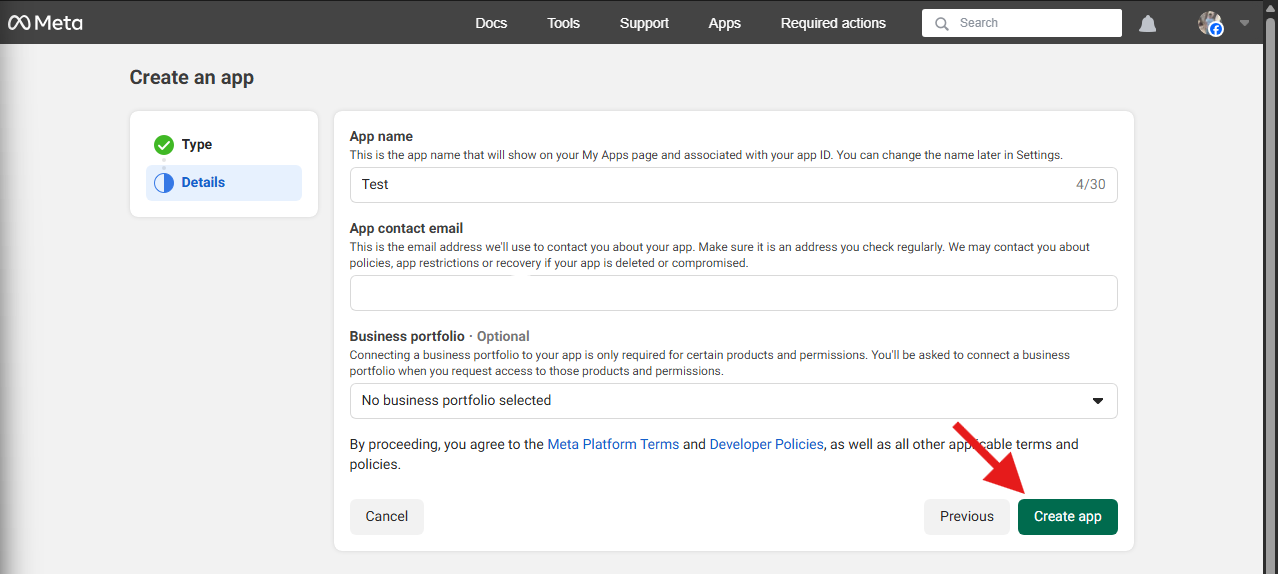Open the profile avatar menu
The width and height of the screenshot is (1278, 574).
pos(1211,23)
